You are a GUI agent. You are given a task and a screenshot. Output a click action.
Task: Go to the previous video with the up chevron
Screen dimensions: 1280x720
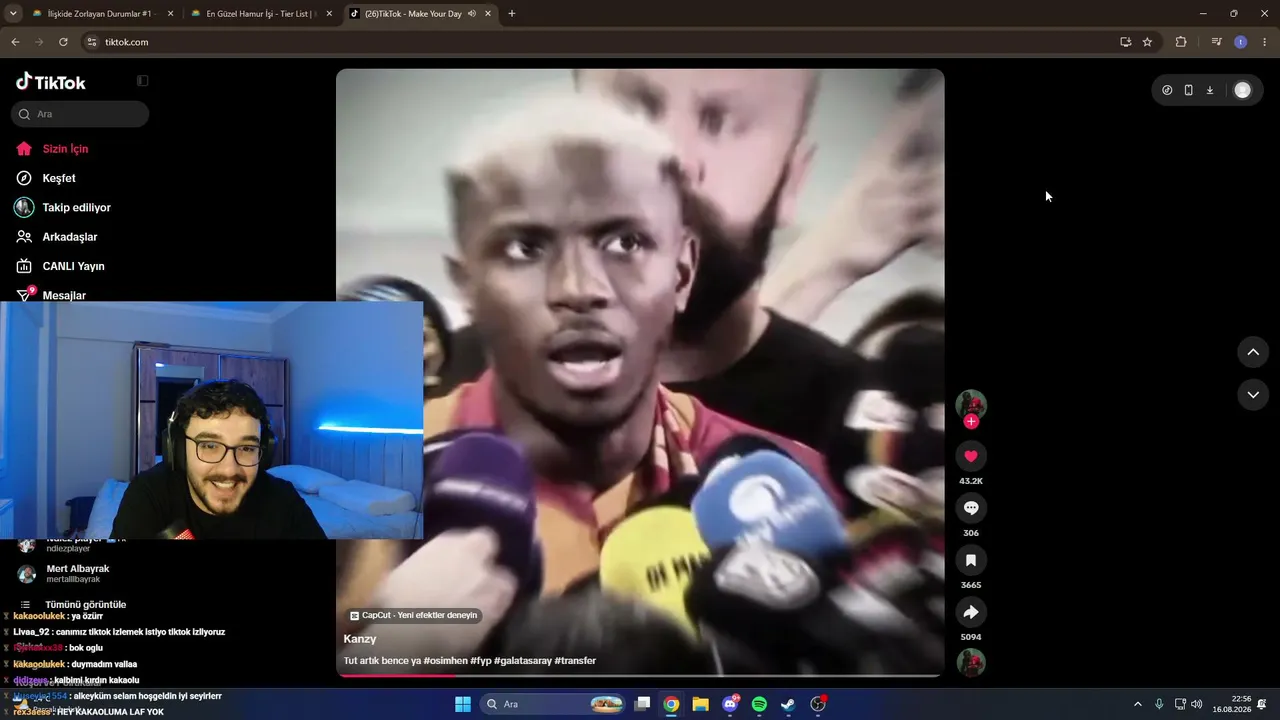tap(1253, 352)
